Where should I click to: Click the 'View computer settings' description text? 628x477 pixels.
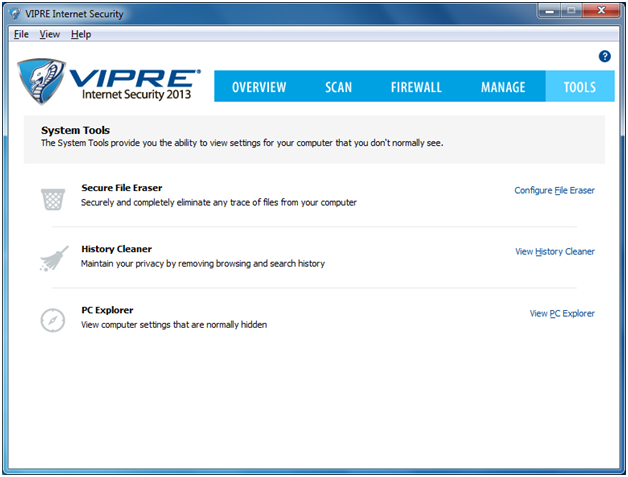click(x=174, y=325)
